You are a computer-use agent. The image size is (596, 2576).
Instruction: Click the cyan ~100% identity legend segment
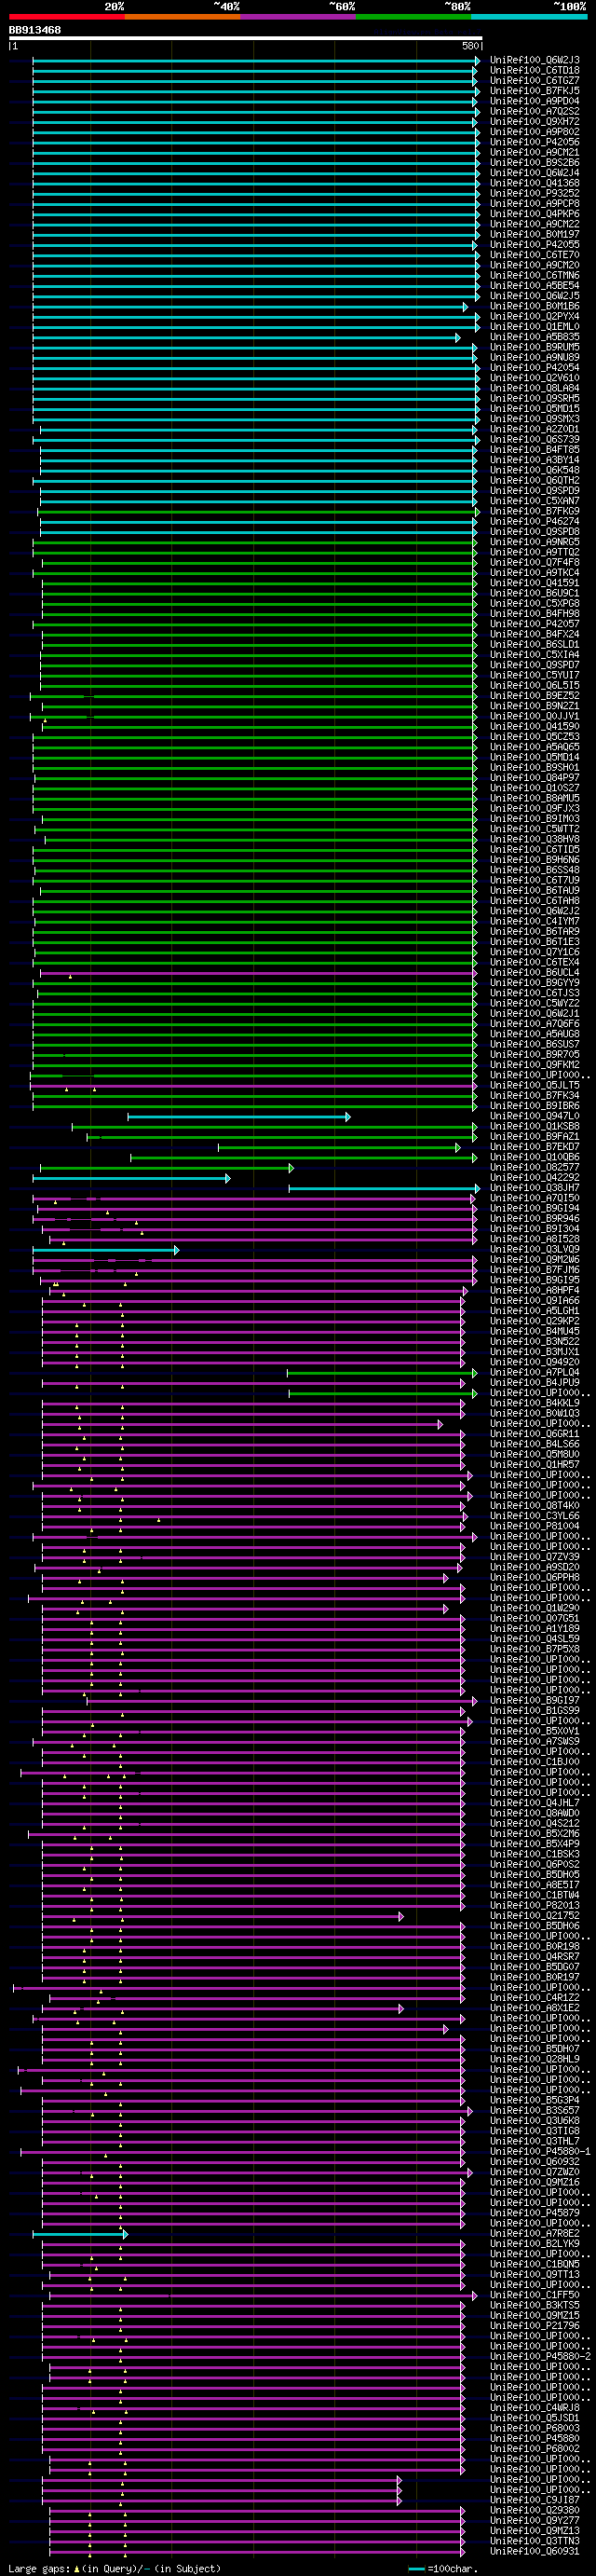tap(529, 17)
